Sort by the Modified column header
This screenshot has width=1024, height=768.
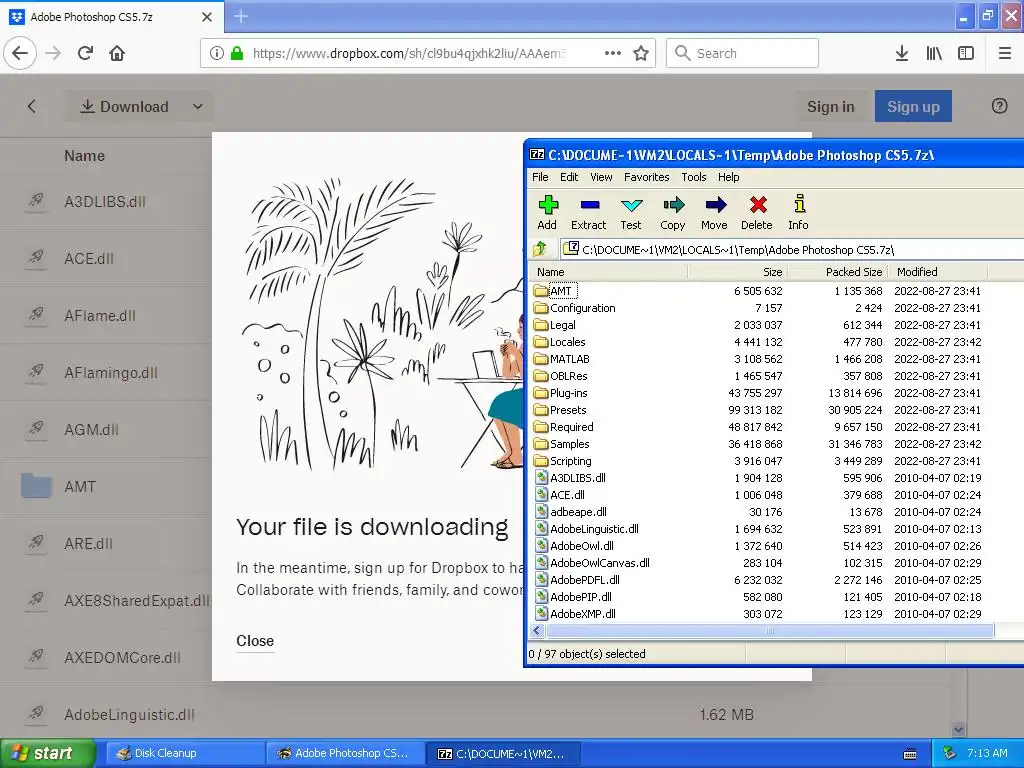pyautogui.click(x=939, y=272)
